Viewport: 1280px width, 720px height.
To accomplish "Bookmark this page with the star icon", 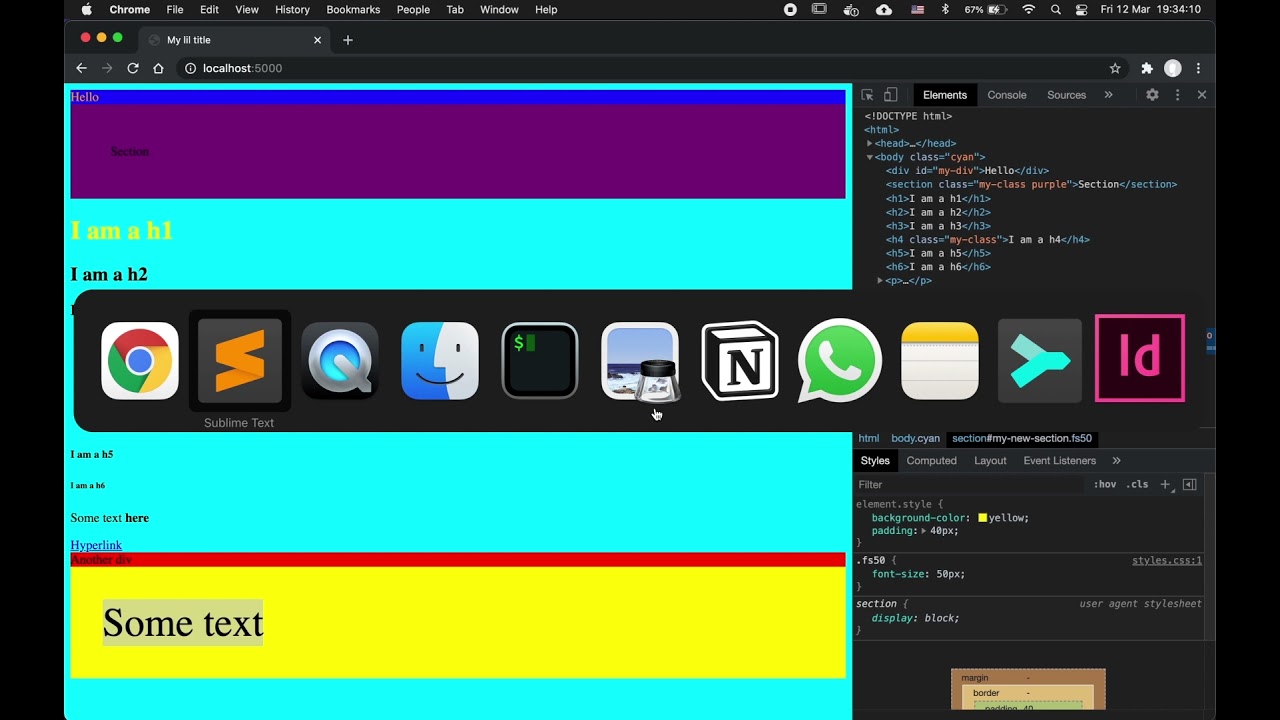I will (x=1115, y=68).
